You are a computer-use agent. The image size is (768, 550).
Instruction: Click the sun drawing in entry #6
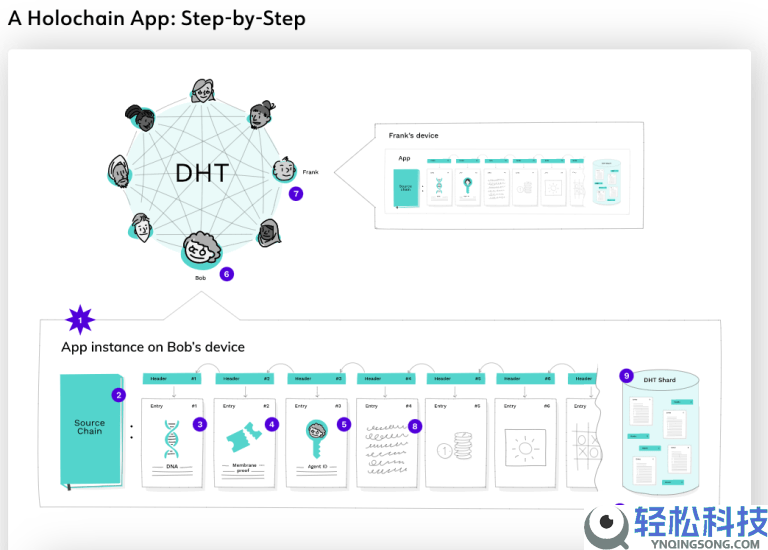[x=527, y=442]
